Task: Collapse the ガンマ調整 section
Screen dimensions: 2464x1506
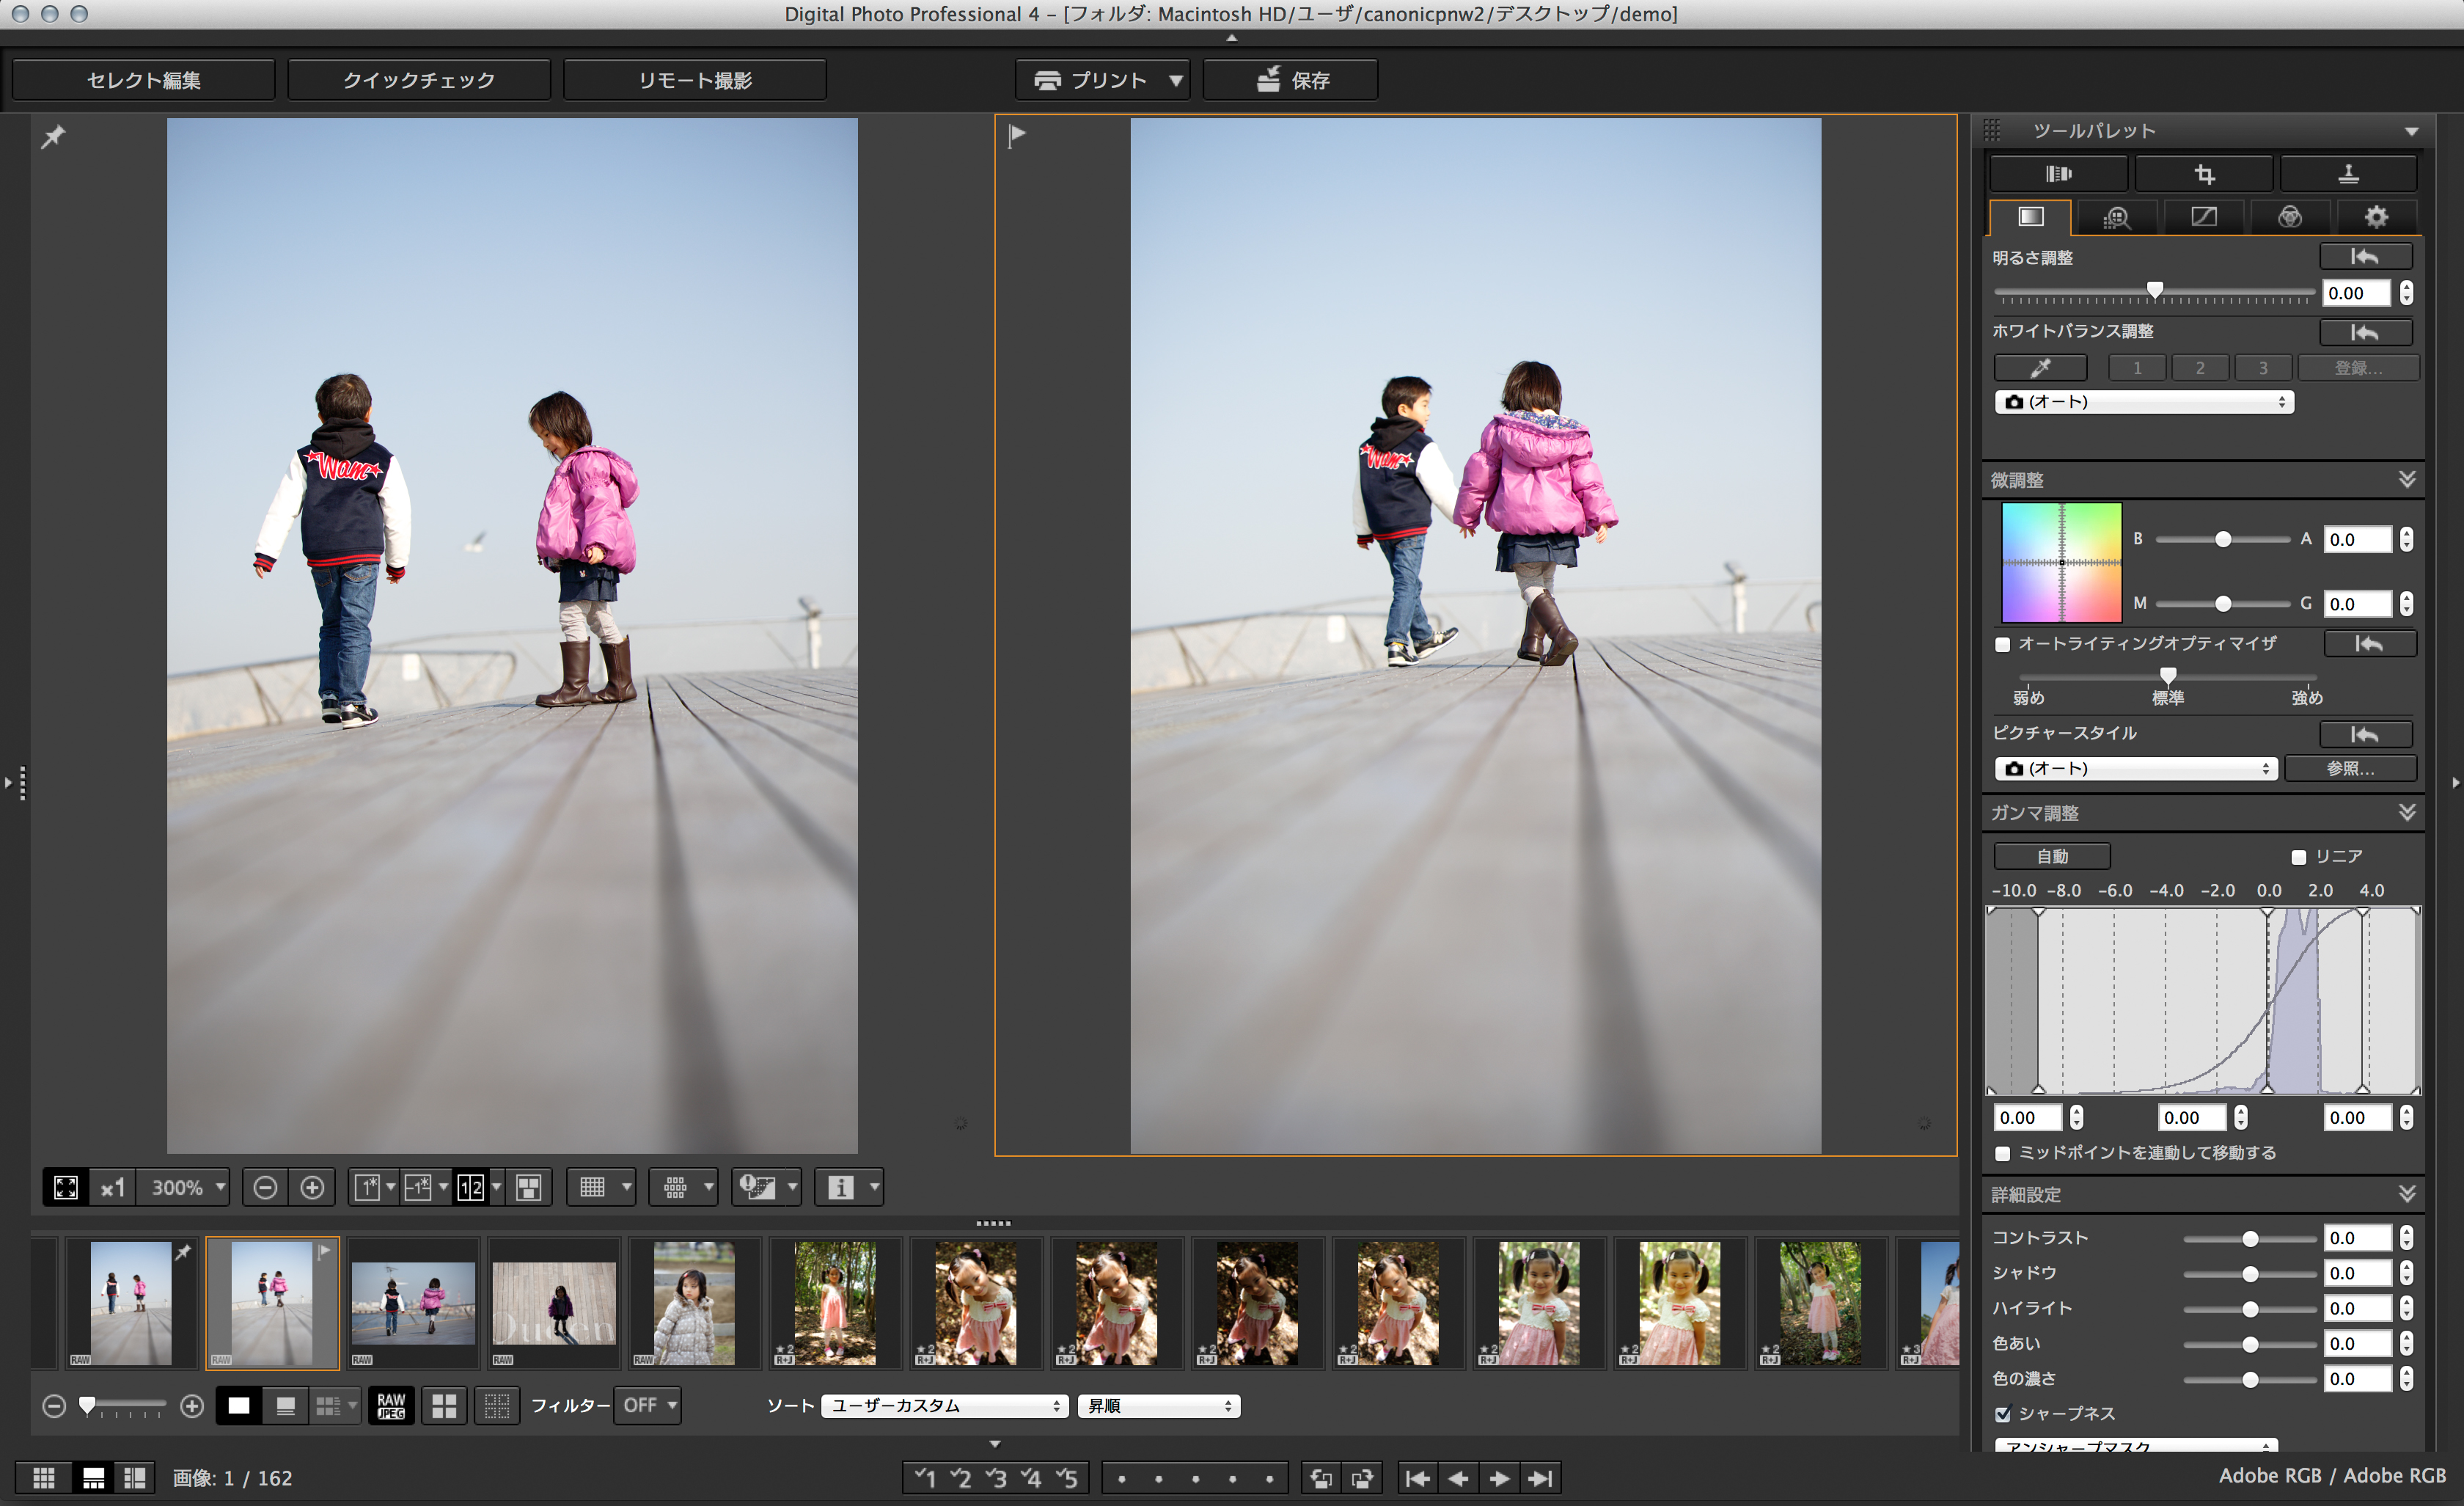Action: tap(2407, 812)
